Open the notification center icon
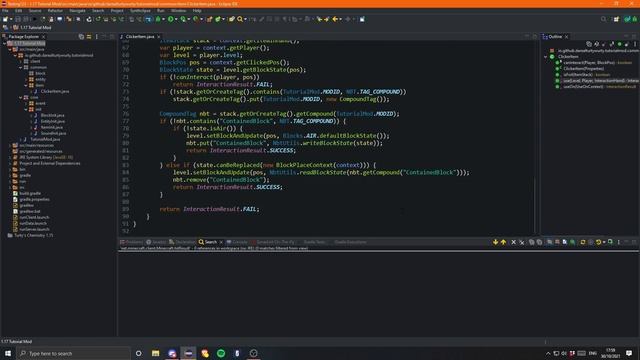Viewport: 640px width, 360px height. pos(629,353)
